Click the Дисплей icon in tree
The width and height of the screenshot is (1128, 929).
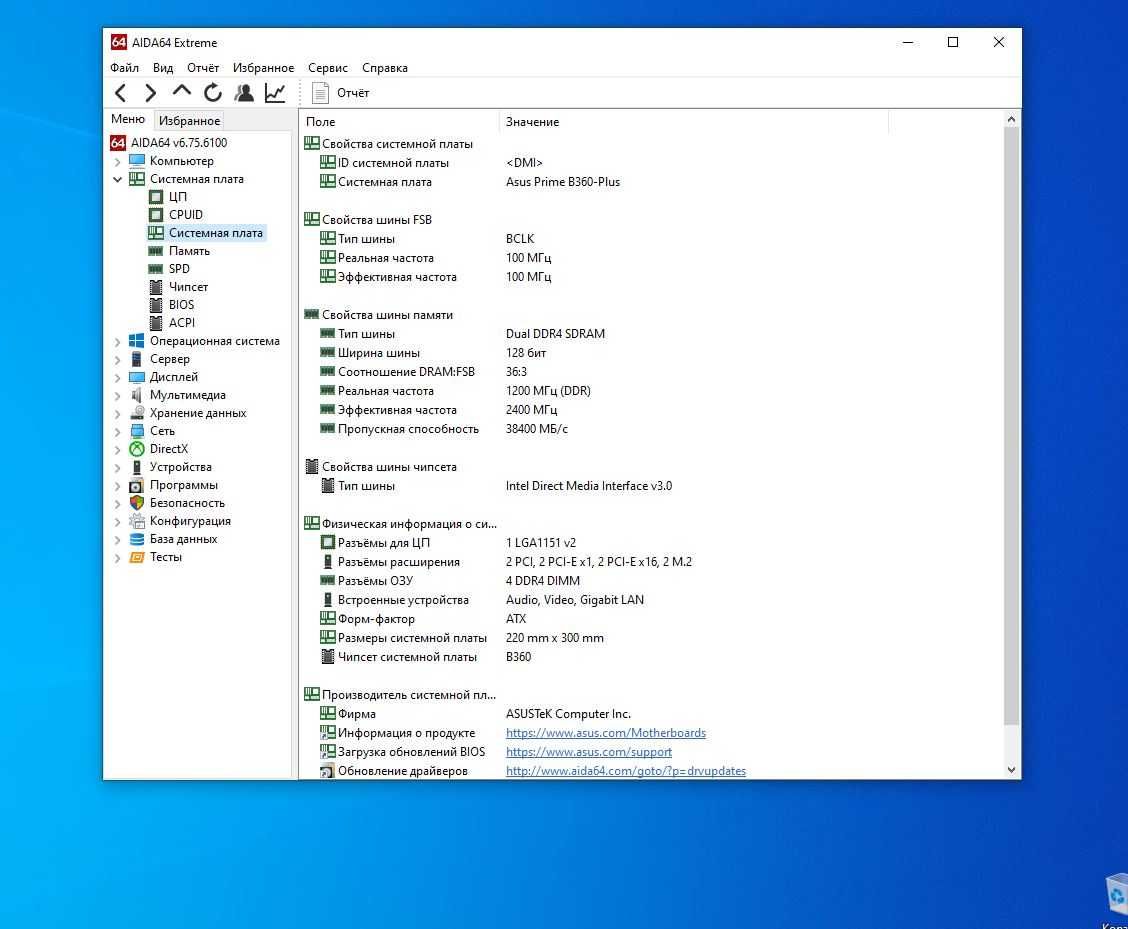click(x=137, y=376)
